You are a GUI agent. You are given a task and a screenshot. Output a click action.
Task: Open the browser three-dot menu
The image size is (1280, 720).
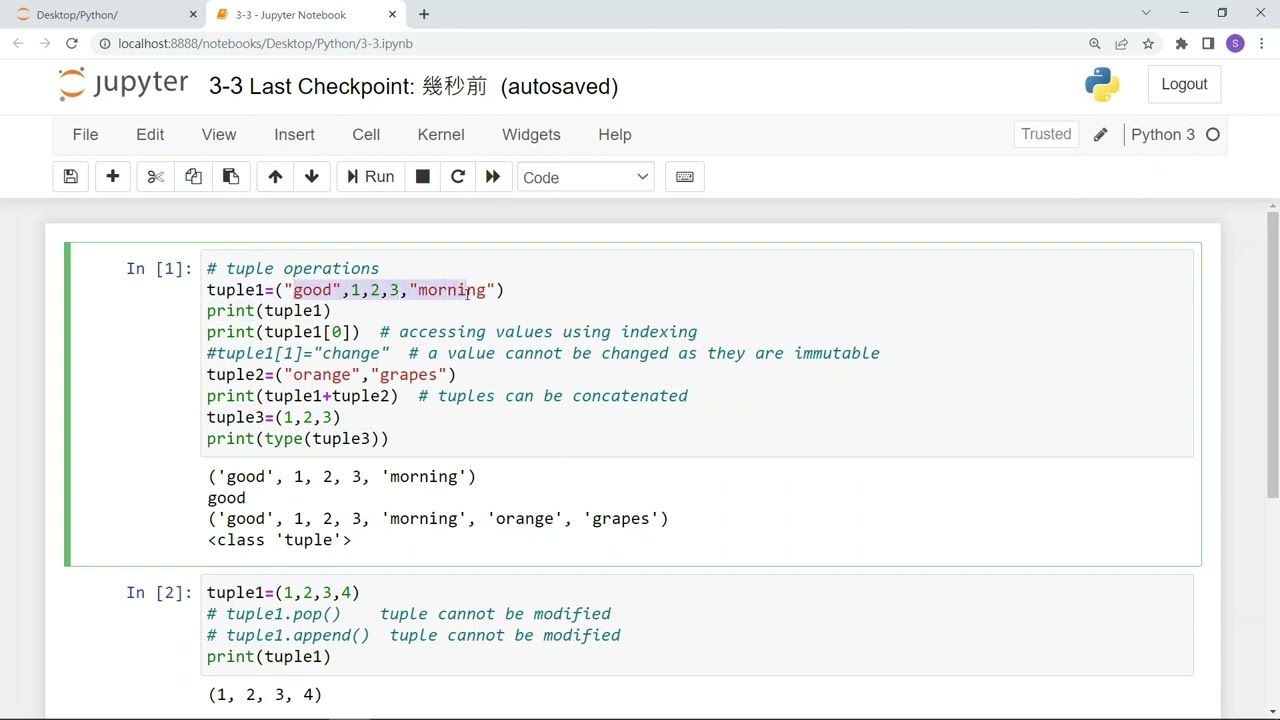pos(1262,44)
